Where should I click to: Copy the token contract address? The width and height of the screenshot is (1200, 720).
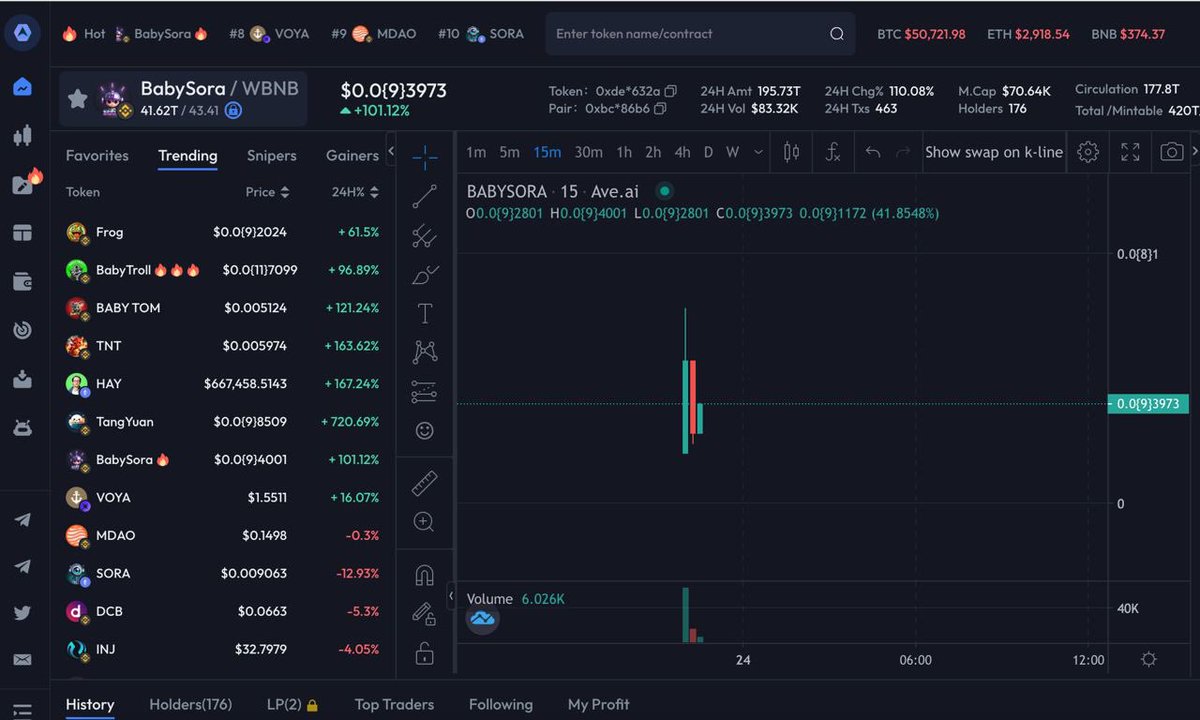[x=671, y=91]
